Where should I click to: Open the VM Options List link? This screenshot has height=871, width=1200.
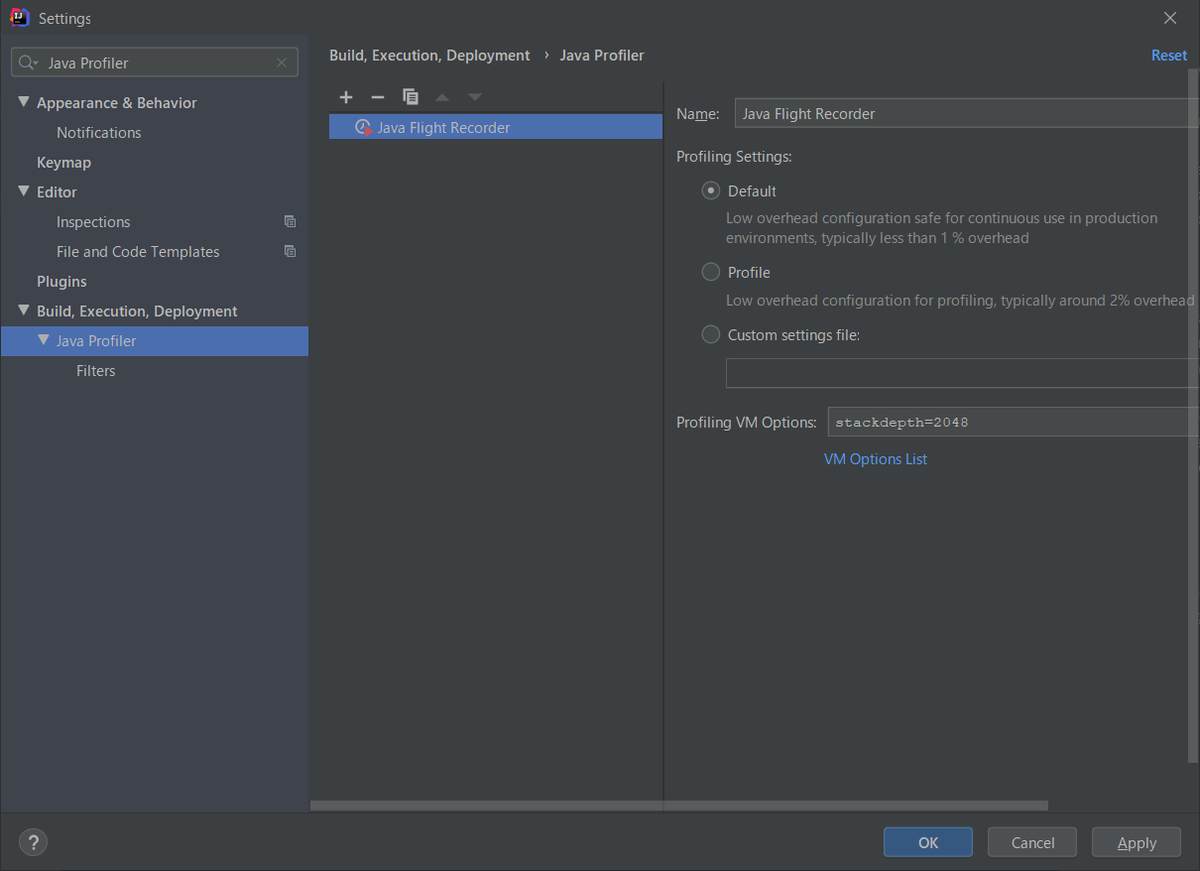pos(875,459)
